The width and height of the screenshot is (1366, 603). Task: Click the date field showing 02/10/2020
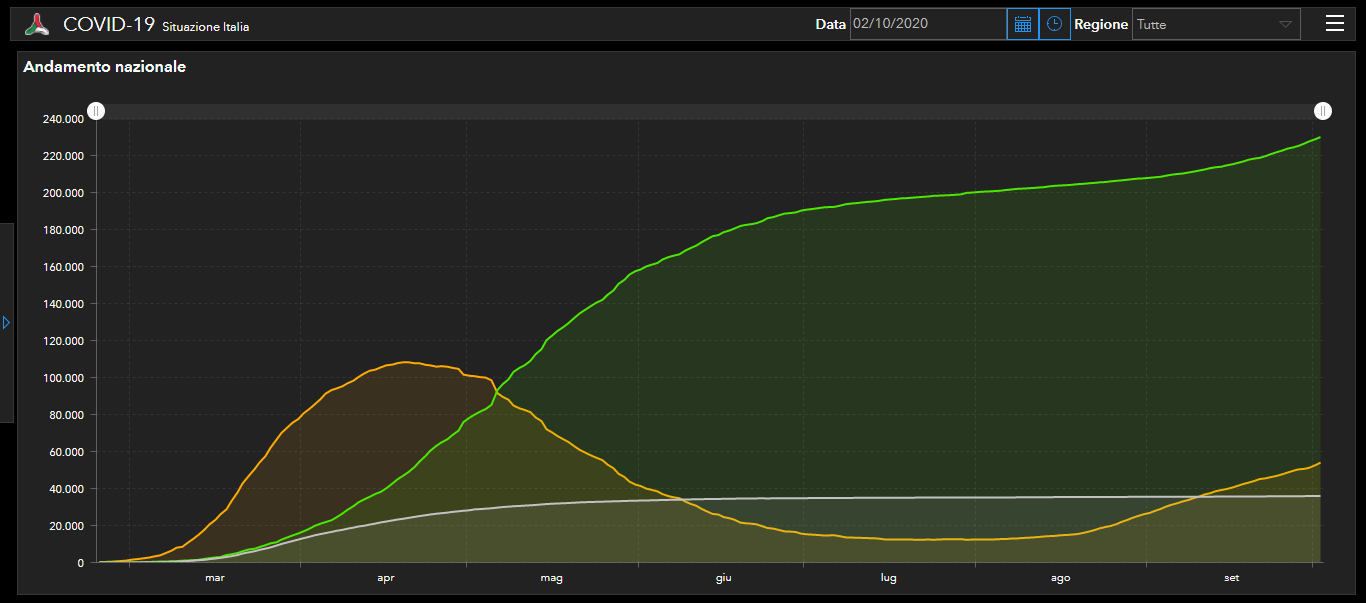[x=927, y=24]
